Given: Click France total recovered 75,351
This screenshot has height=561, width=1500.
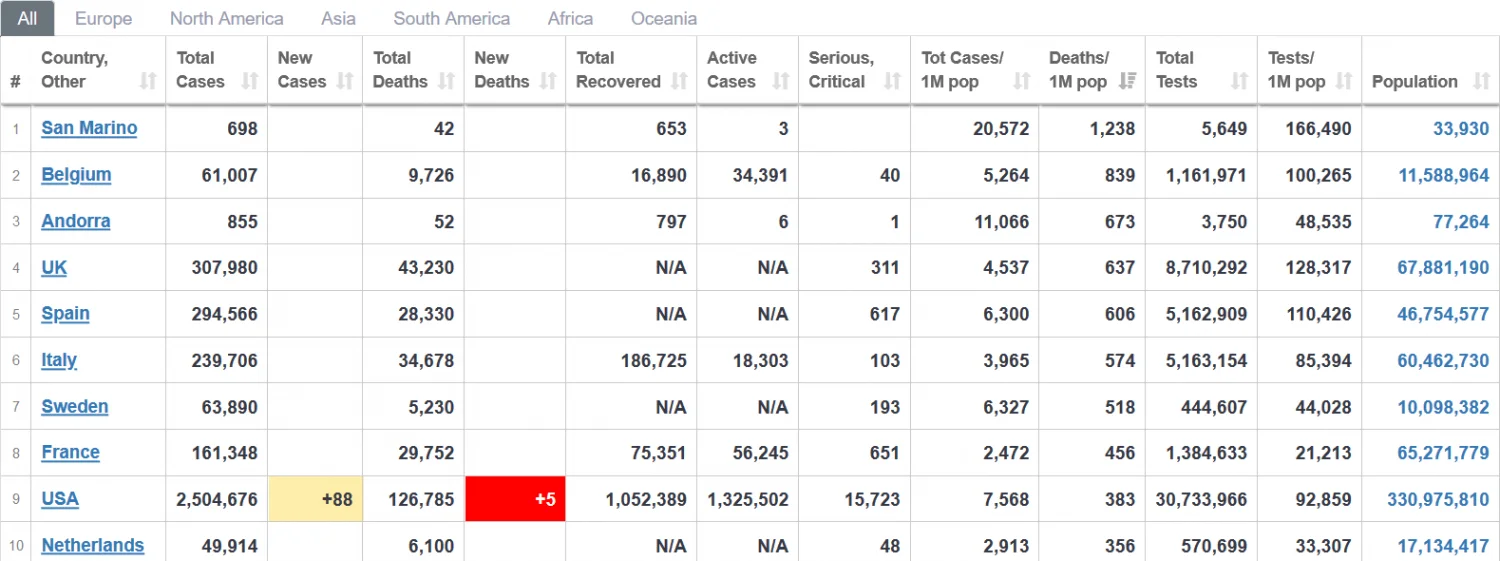Looking at the screenshot, I should point(659,452).
